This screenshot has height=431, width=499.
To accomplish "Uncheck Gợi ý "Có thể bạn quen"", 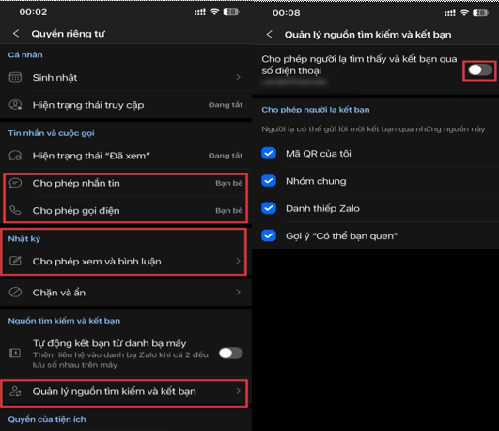I will [x=268, y=236].
